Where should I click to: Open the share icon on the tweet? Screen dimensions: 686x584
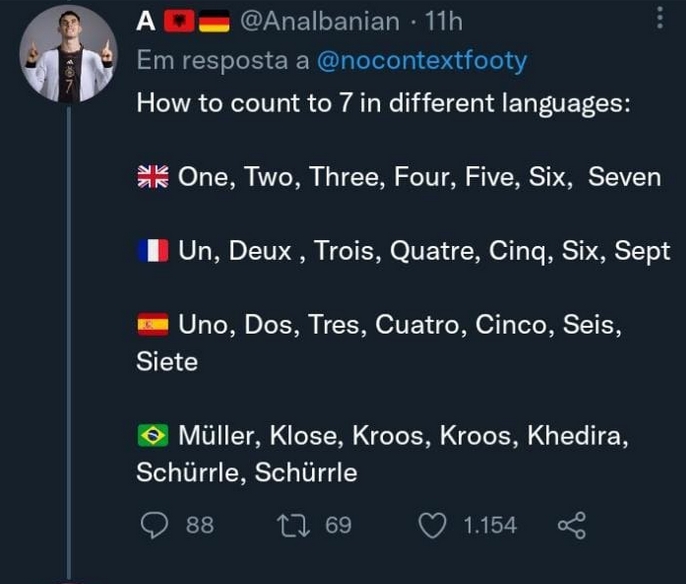(x=570, y=524)
